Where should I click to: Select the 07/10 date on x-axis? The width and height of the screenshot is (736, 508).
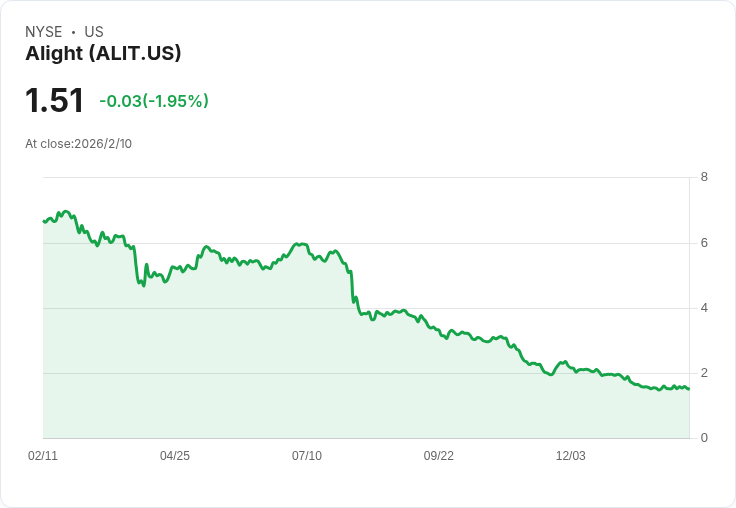[307, 456]
